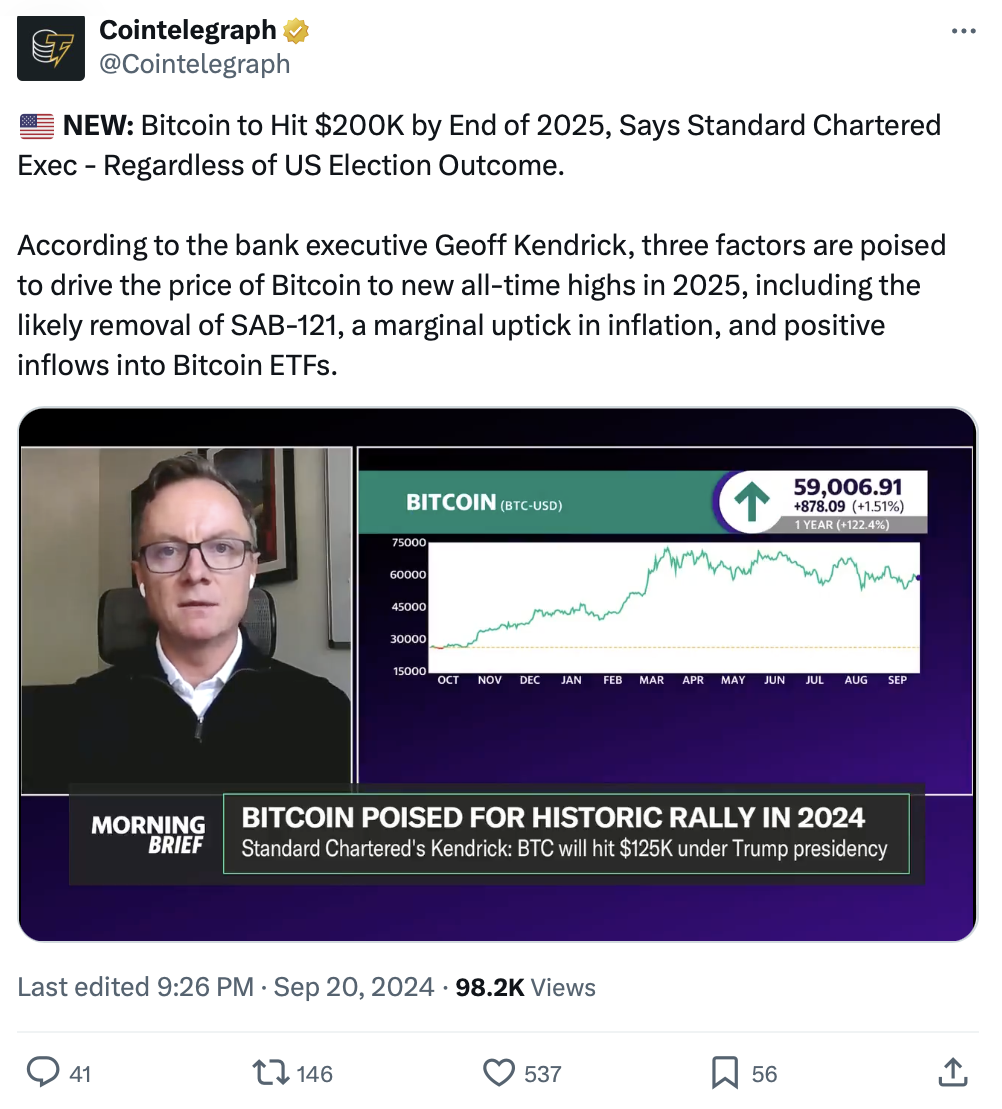Open the share upload icon
The height and width of the screenshot is (1109, 1002).
tap(953, 1072)
